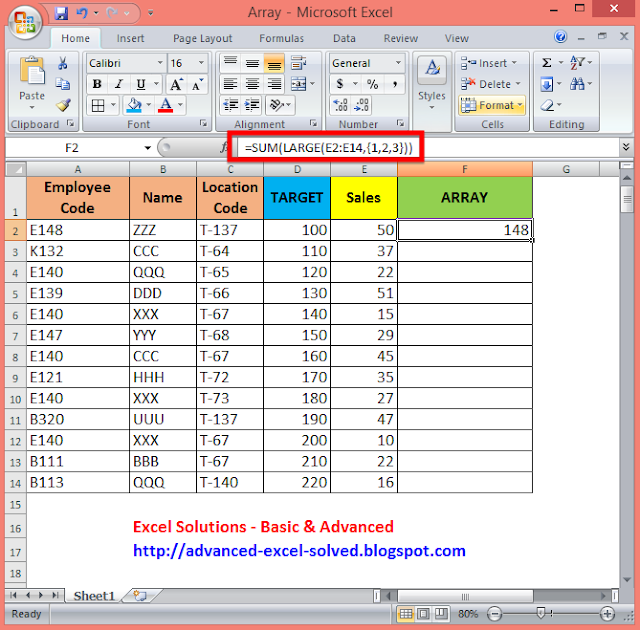This screenshot has width=640, height=630.
Task: Open the Page Layout tab
Action: (x=202, y=38)
